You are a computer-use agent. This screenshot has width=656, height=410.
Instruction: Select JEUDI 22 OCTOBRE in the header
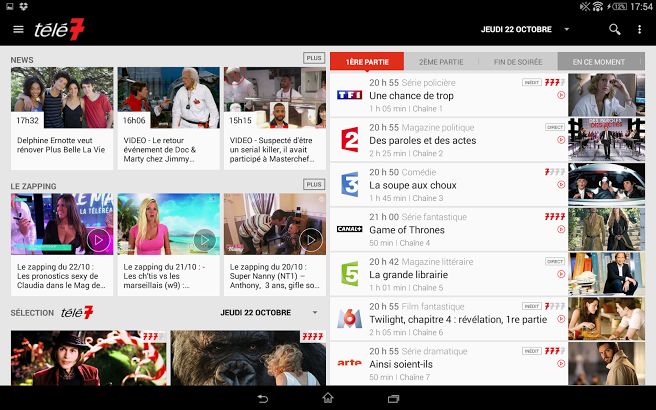pyautogui.click(x=516, y=29)
